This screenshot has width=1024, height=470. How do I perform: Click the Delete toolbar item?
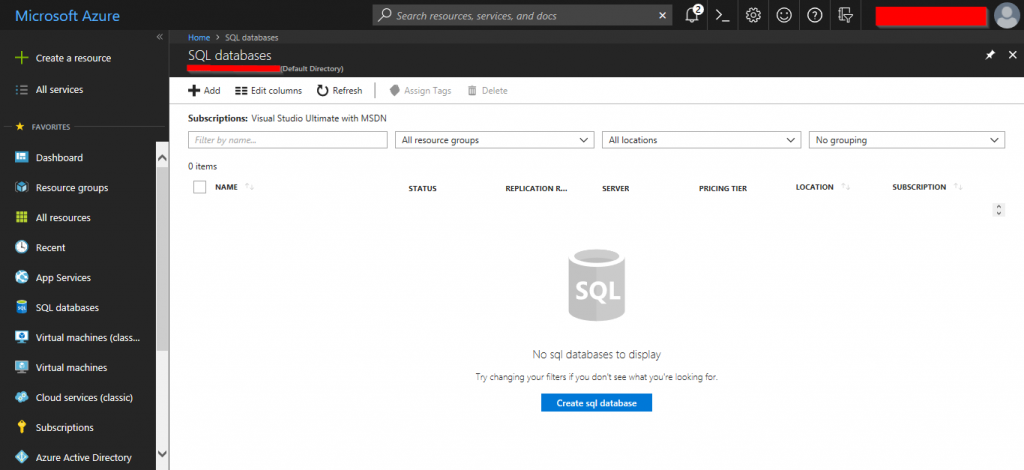click(x=488, y=91)
